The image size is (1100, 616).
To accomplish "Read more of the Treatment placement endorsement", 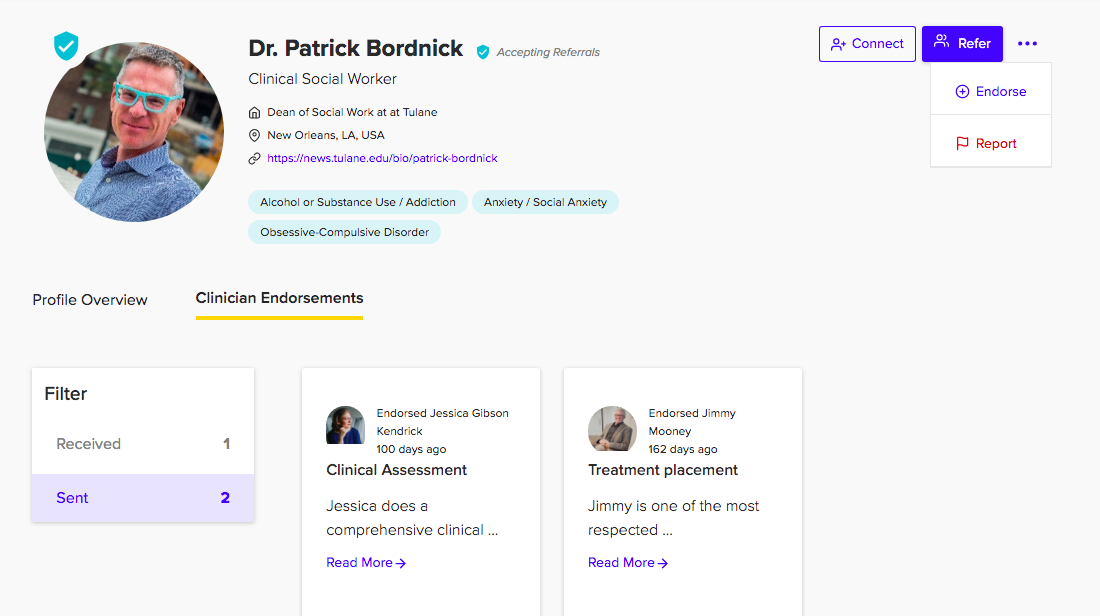I will coord(628,563).
